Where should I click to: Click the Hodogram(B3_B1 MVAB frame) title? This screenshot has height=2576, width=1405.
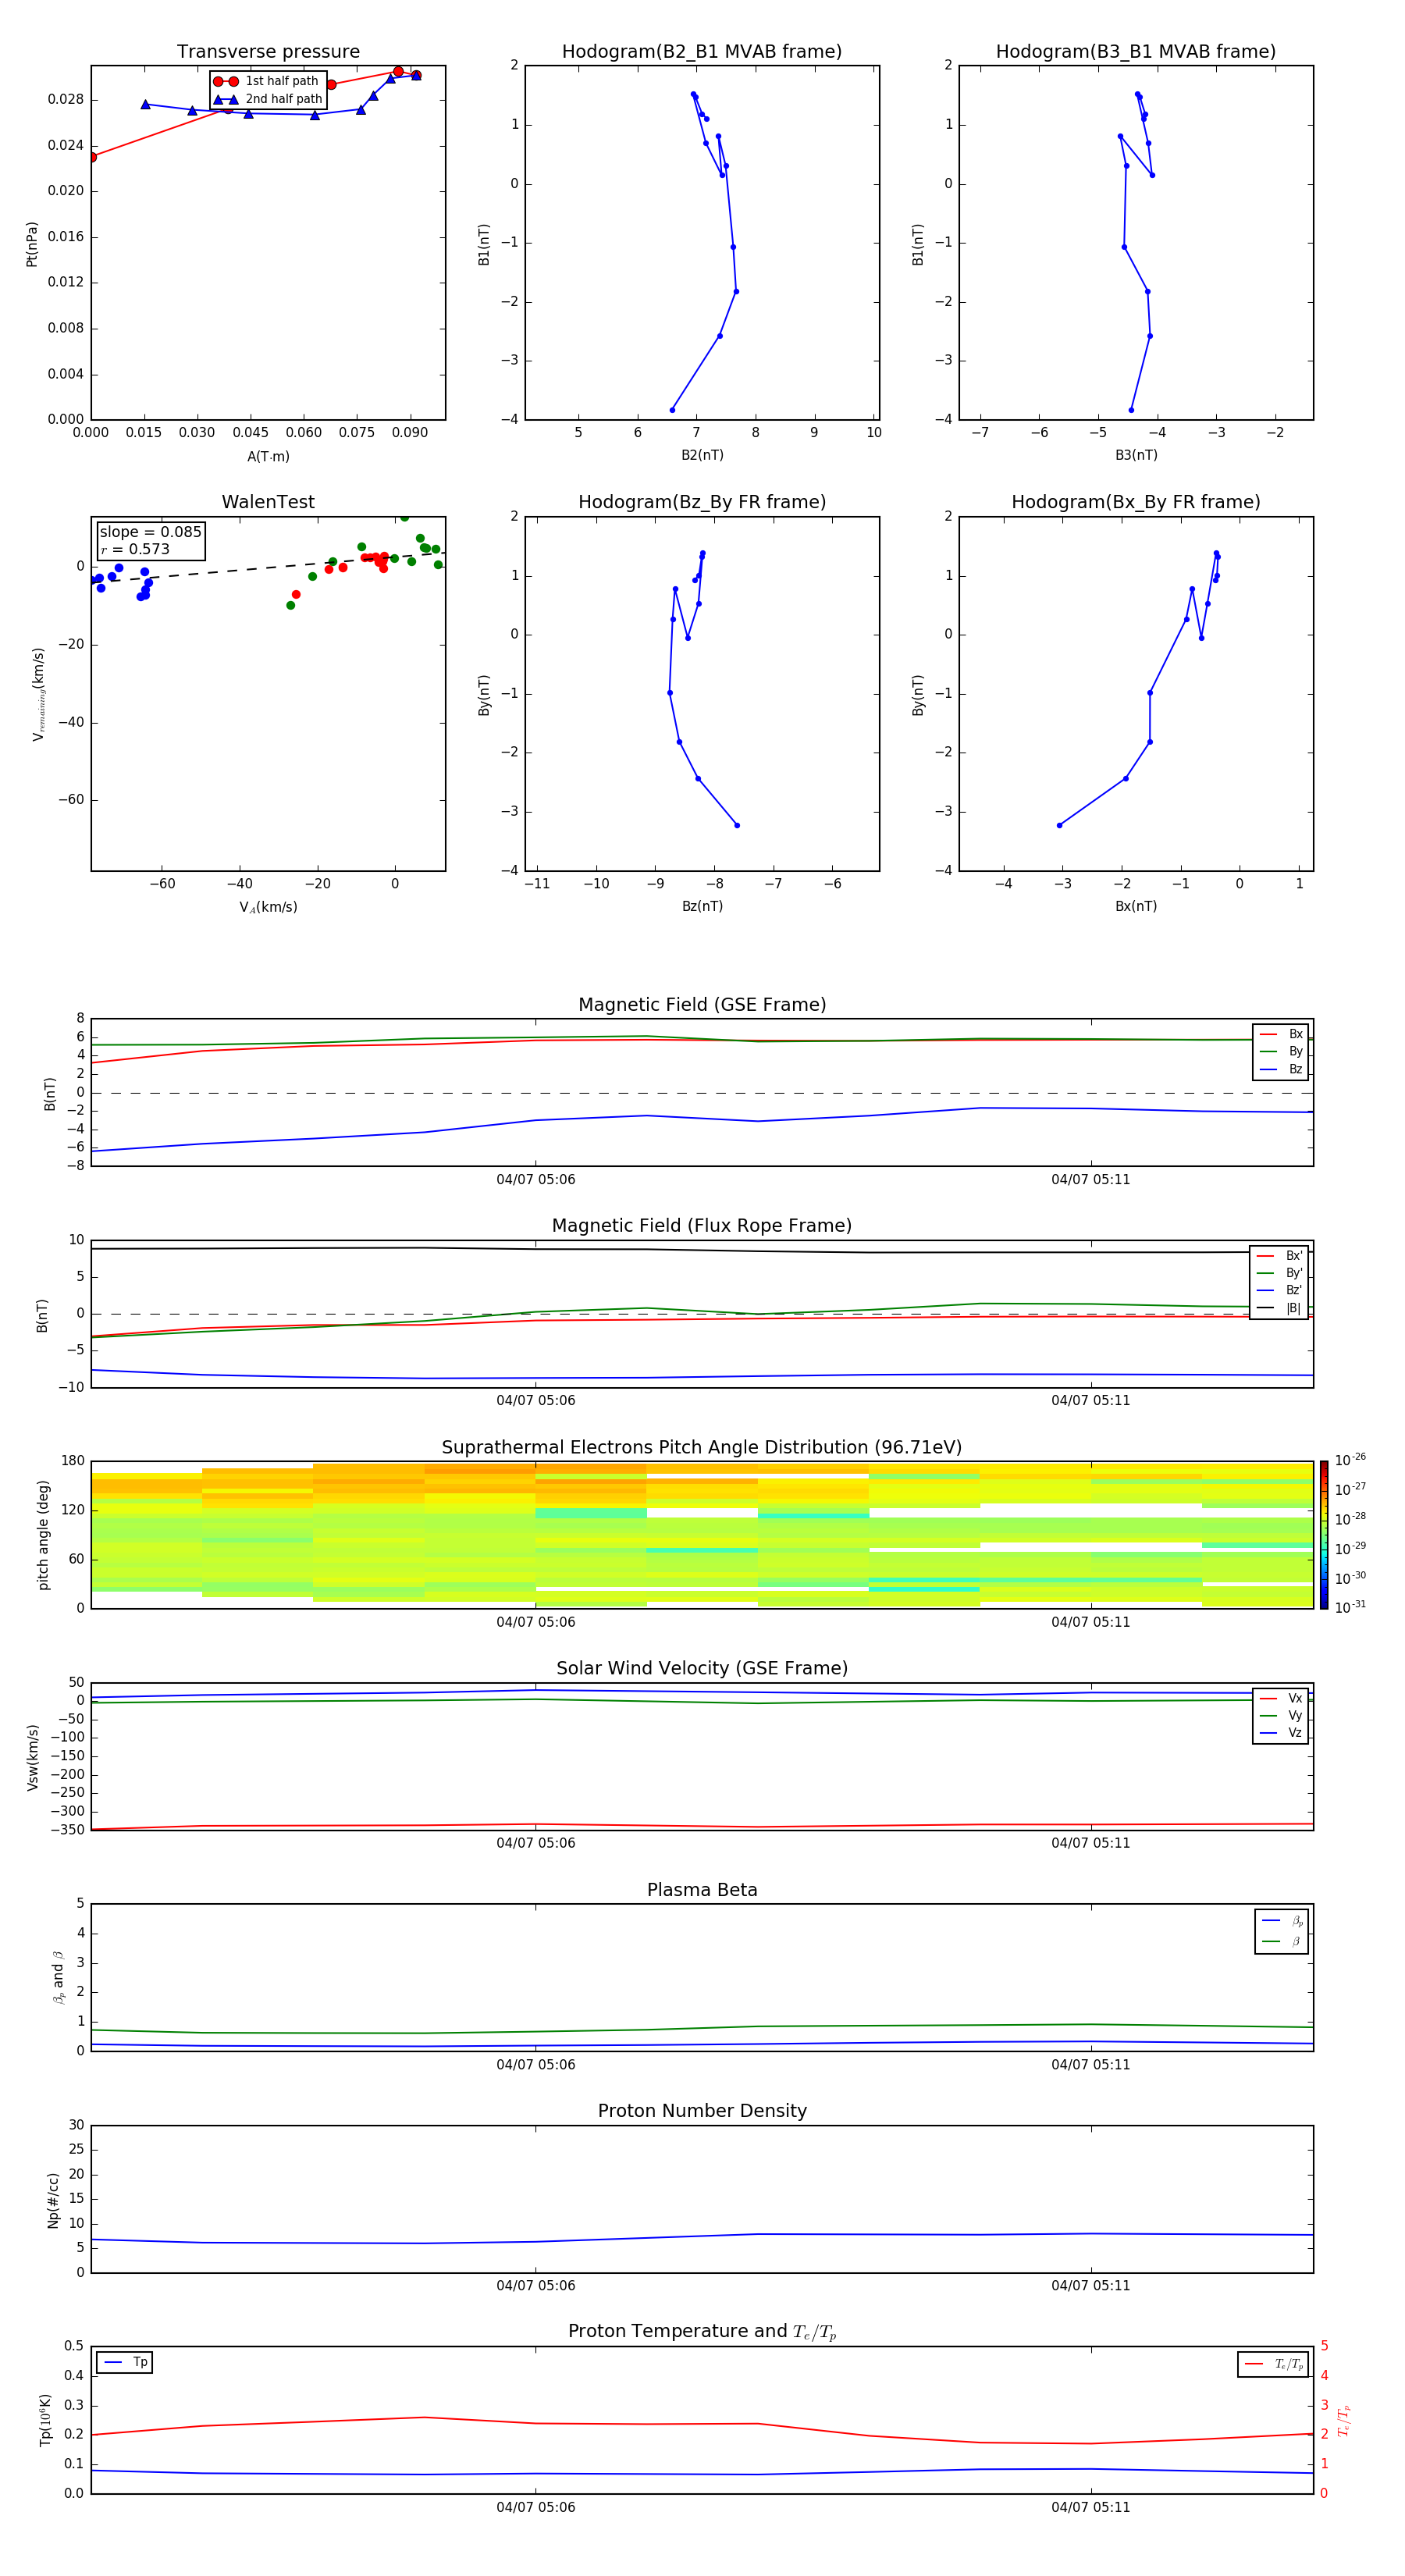click(1136, 52)
